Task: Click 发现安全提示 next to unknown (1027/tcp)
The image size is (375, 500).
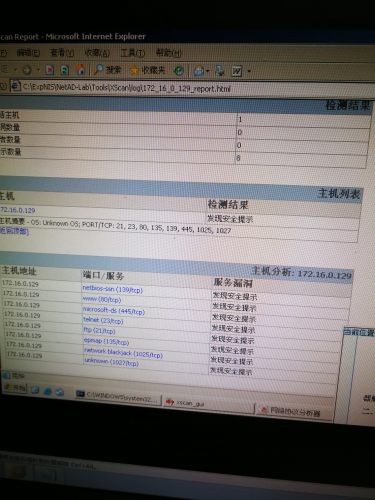Action: click(231, 371)
